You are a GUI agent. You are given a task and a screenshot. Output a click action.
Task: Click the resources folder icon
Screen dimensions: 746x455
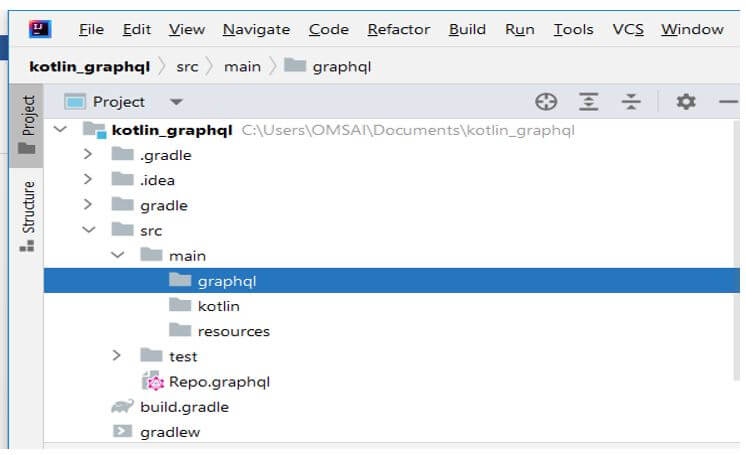click(x=180, y=330)
